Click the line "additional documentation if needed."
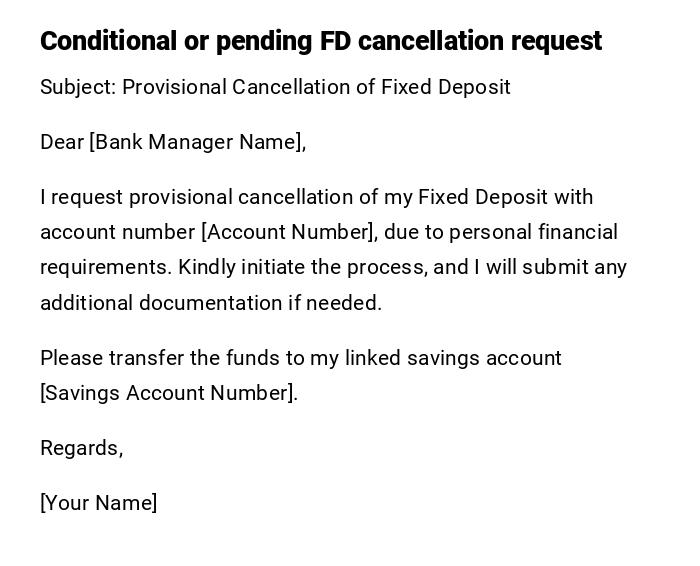This screenshot has width=700, height=566. (210, 303)
